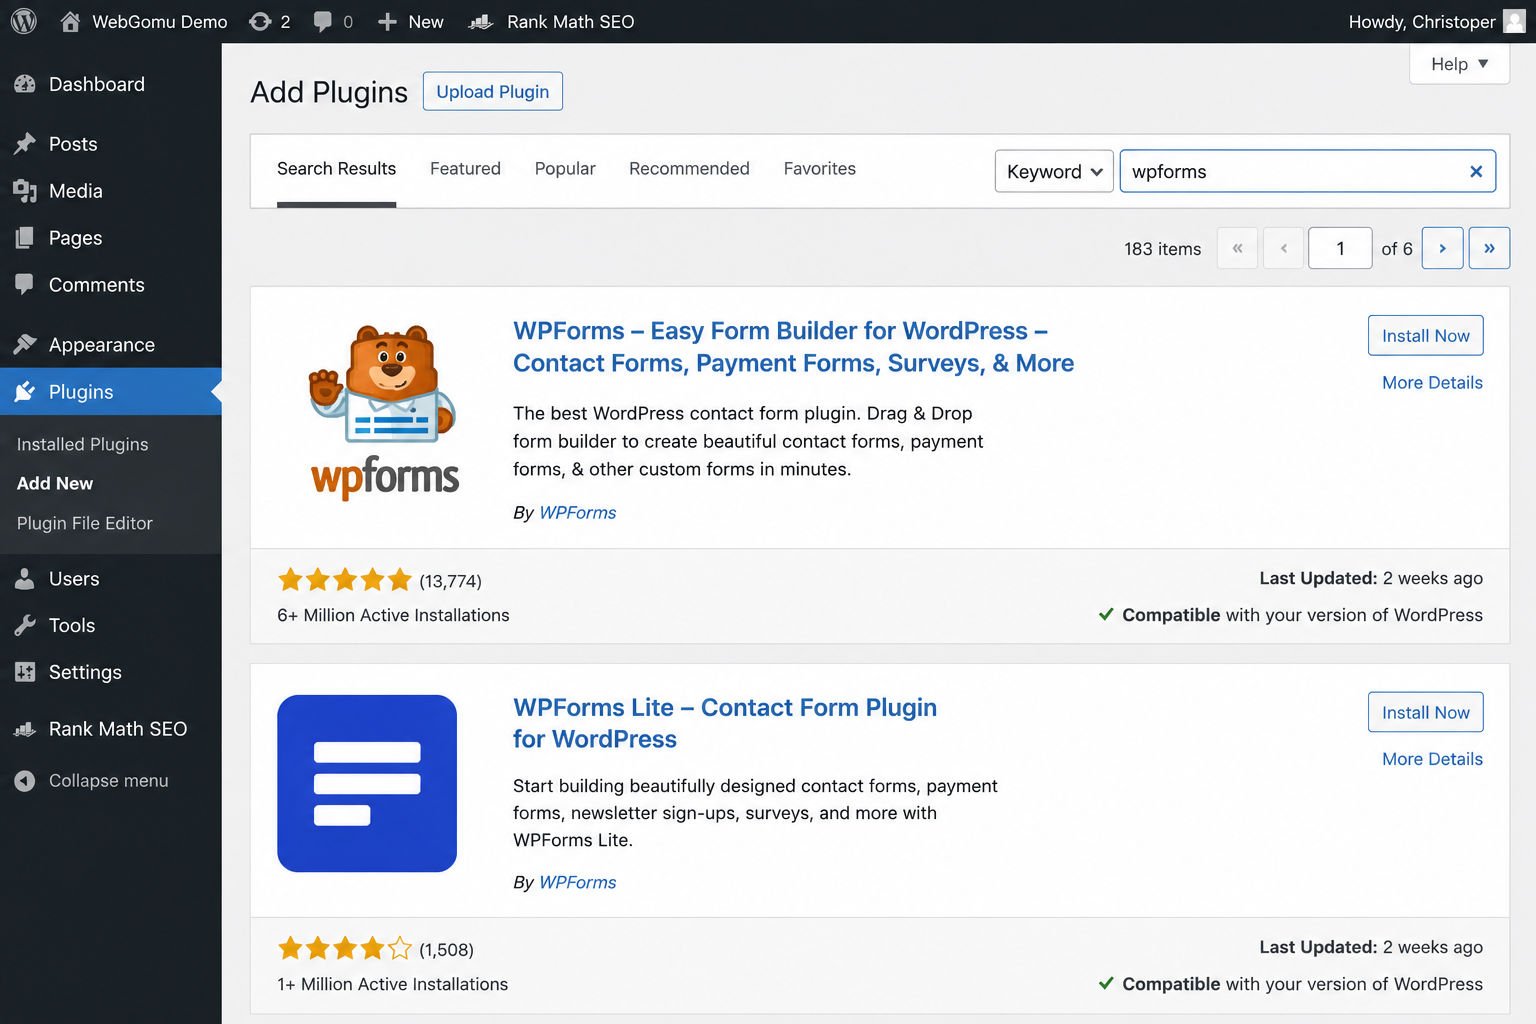This screenshot has width=1536, height=1024.
Task: Click the Appearance paintbrush icon
Action: [x=25, y=345]
